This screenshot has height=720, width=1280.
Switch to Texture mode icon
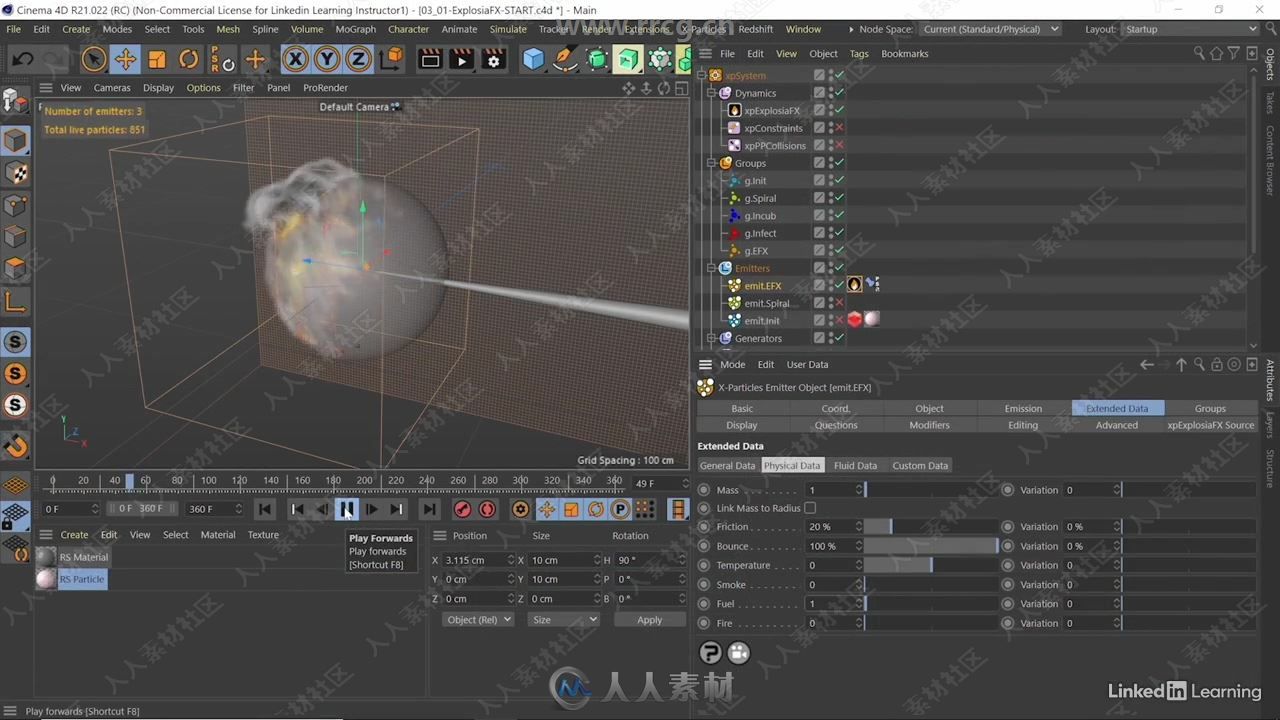16,173
